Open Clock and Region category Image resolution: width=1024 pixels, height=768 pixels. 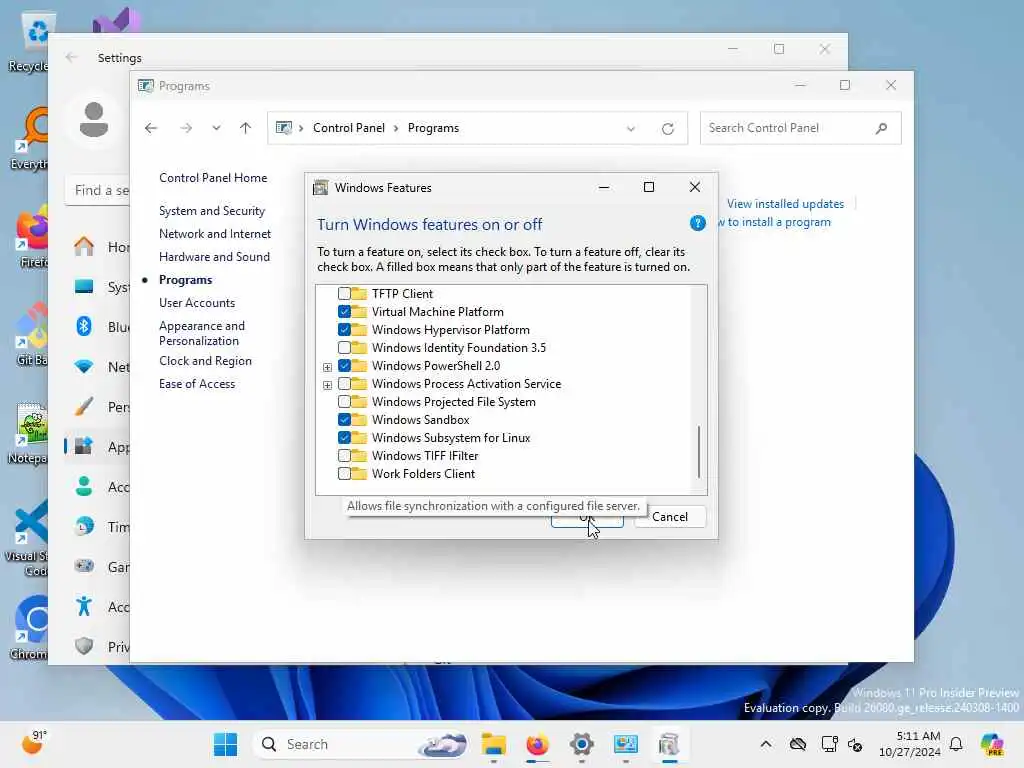coord(205,361)
